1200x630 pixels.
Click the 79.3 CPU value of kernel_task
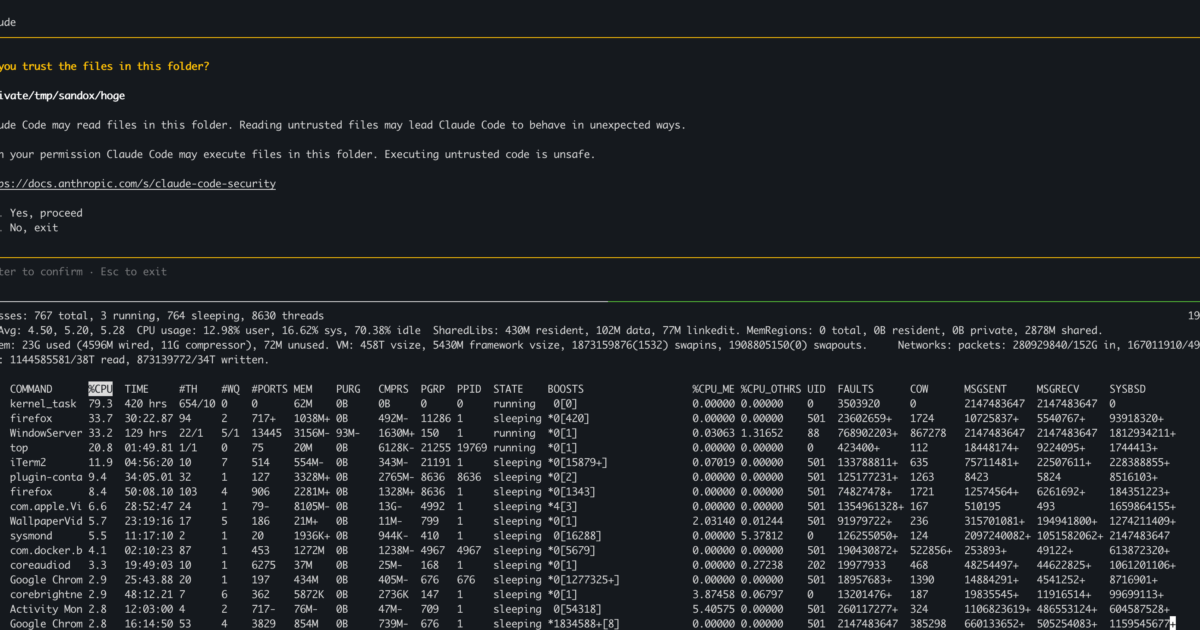tap(100, 404)
